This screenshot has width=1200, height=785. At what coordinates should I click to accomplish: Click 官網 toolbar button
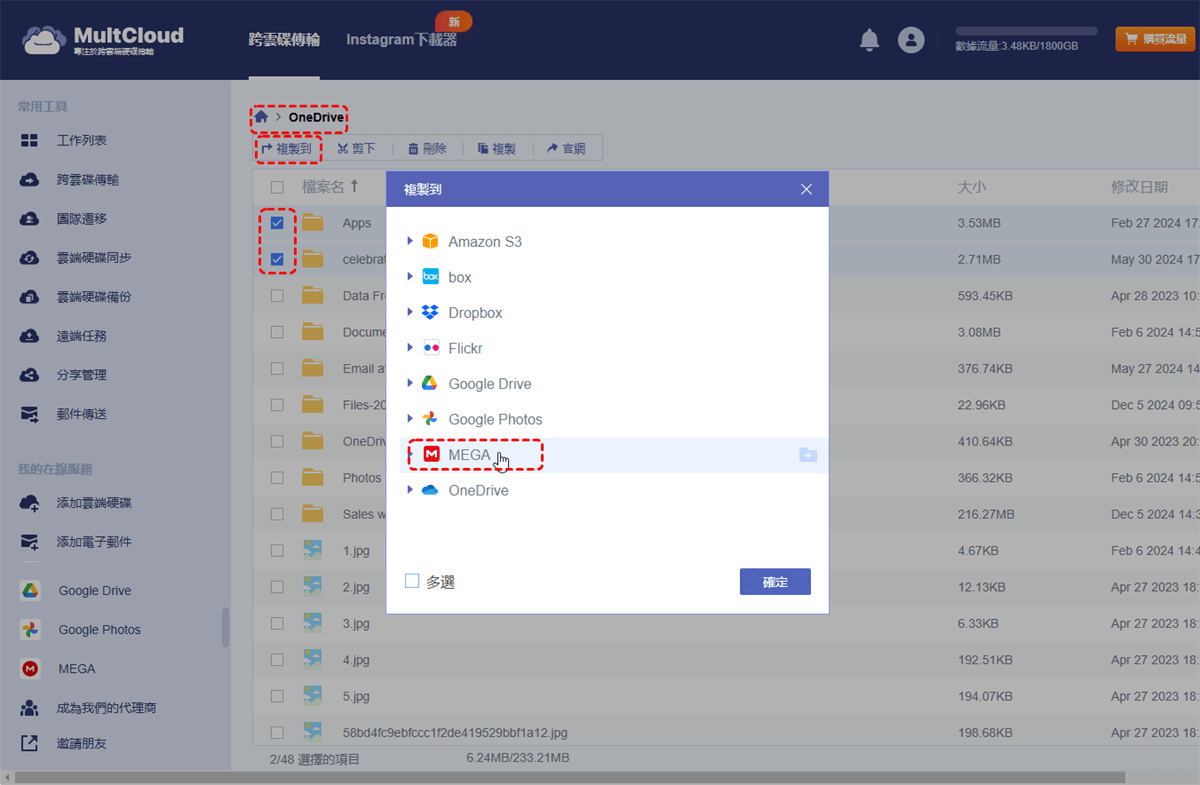point(566,149)
